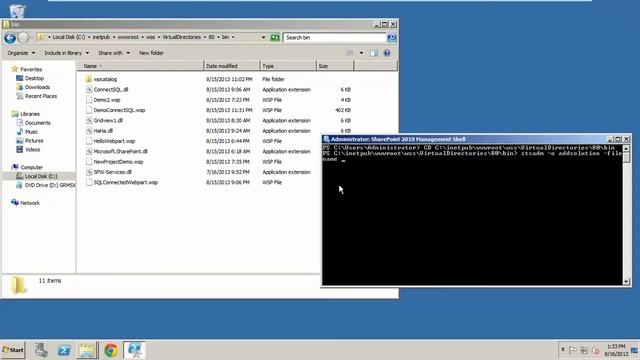Select DemoConnectSQL.wsp file name
Image resolution: width=640 pixels, height=360 pixels.
point(119,110)
